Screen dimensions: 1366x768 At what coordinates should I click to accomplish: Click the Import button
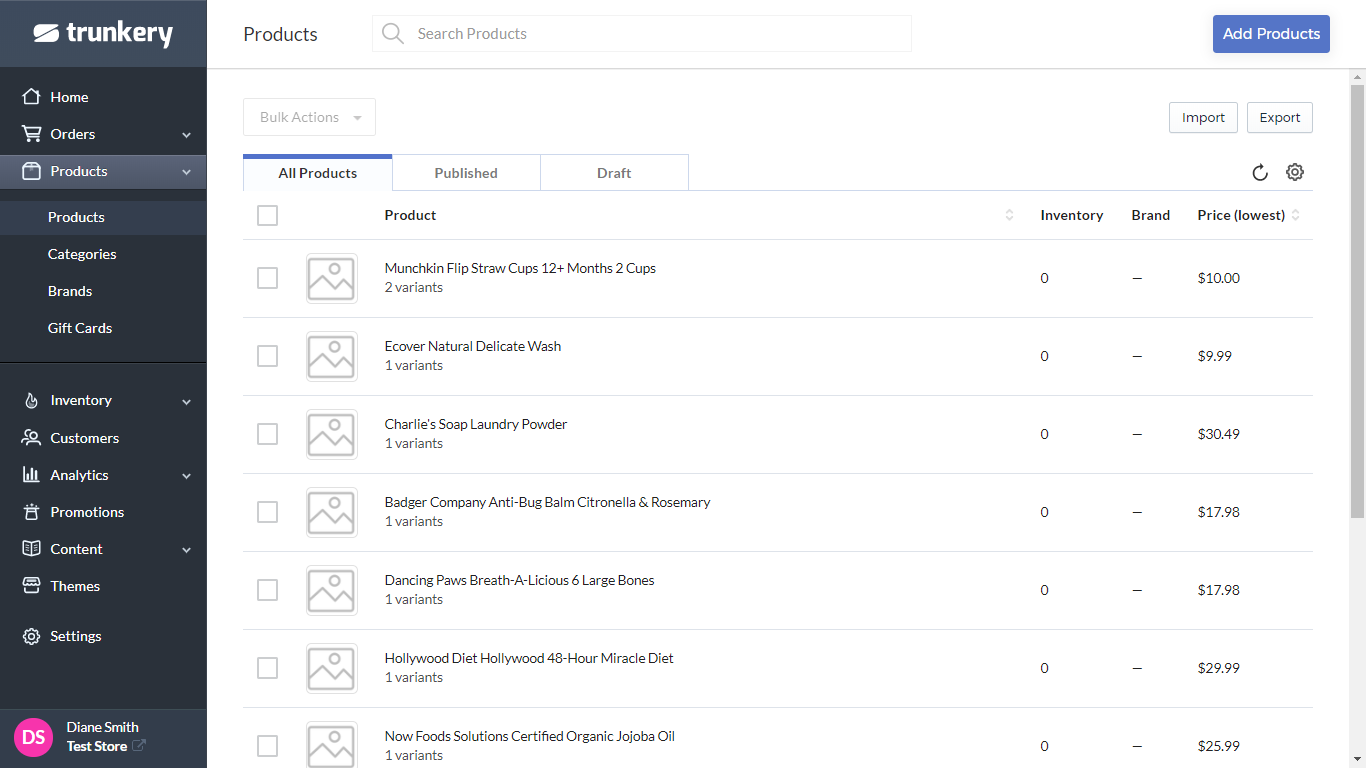[x=1203, y=117]
